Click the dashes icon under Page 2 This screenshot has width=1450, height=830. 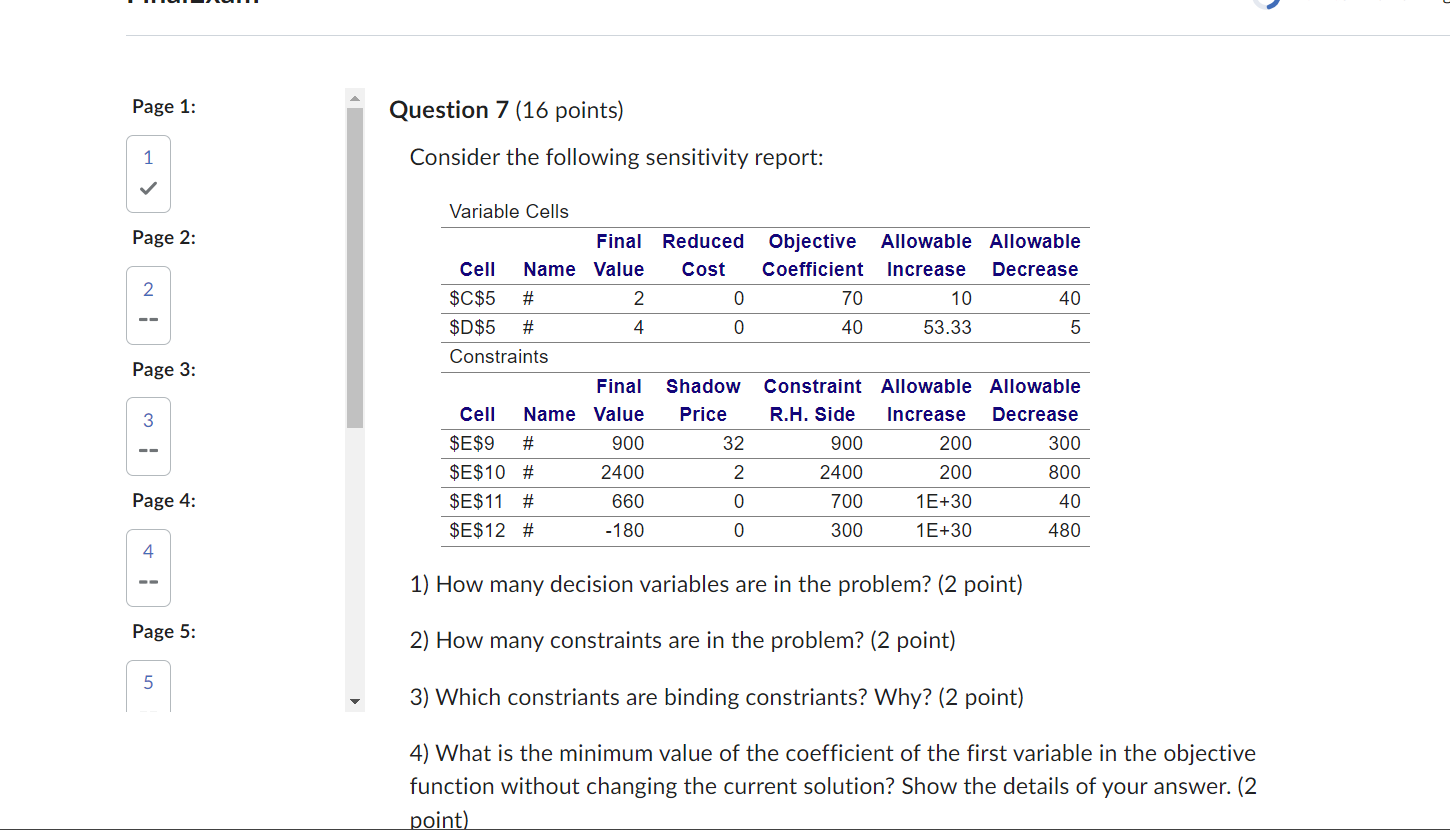point(148,317)
